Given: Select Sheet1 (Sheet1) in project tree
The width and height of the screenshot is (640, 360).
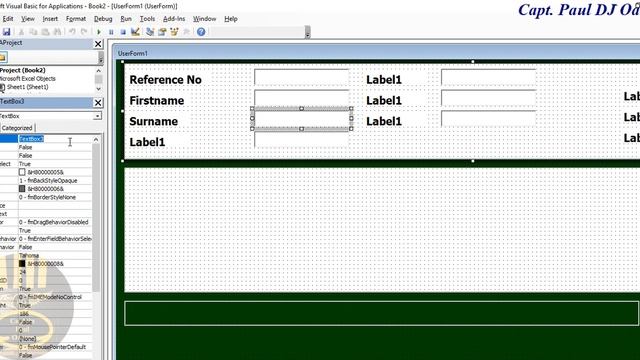Looking at the screenshot, I should click(x=27, y=87).
